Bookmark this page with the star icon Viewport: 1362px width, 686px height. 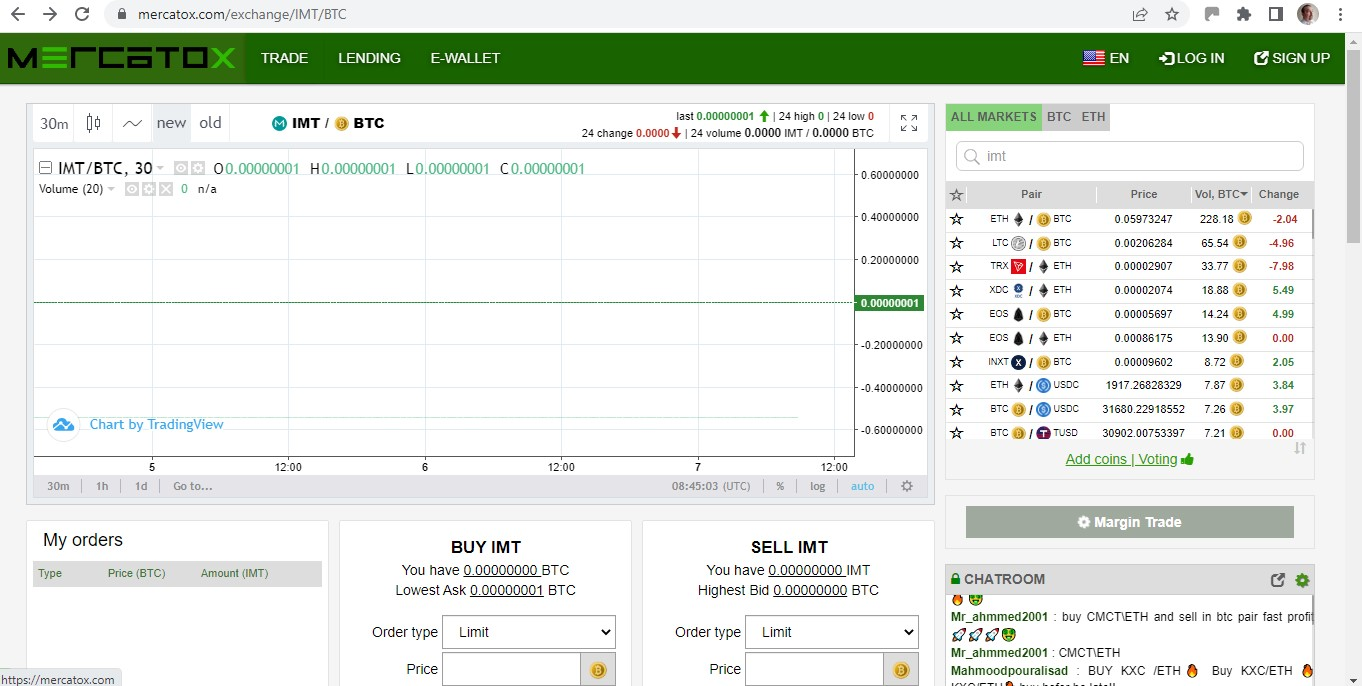tap(1172, 14)
